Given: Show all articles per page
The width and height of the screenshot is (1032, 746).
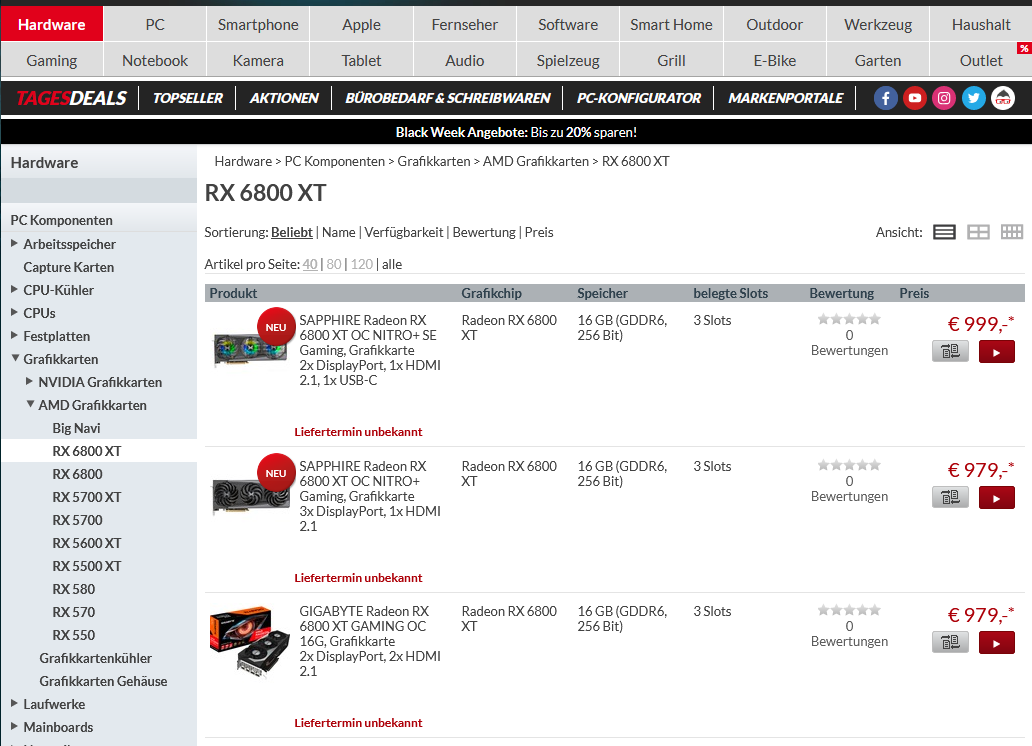Looking at the screenshot, I should coord(392,265).
